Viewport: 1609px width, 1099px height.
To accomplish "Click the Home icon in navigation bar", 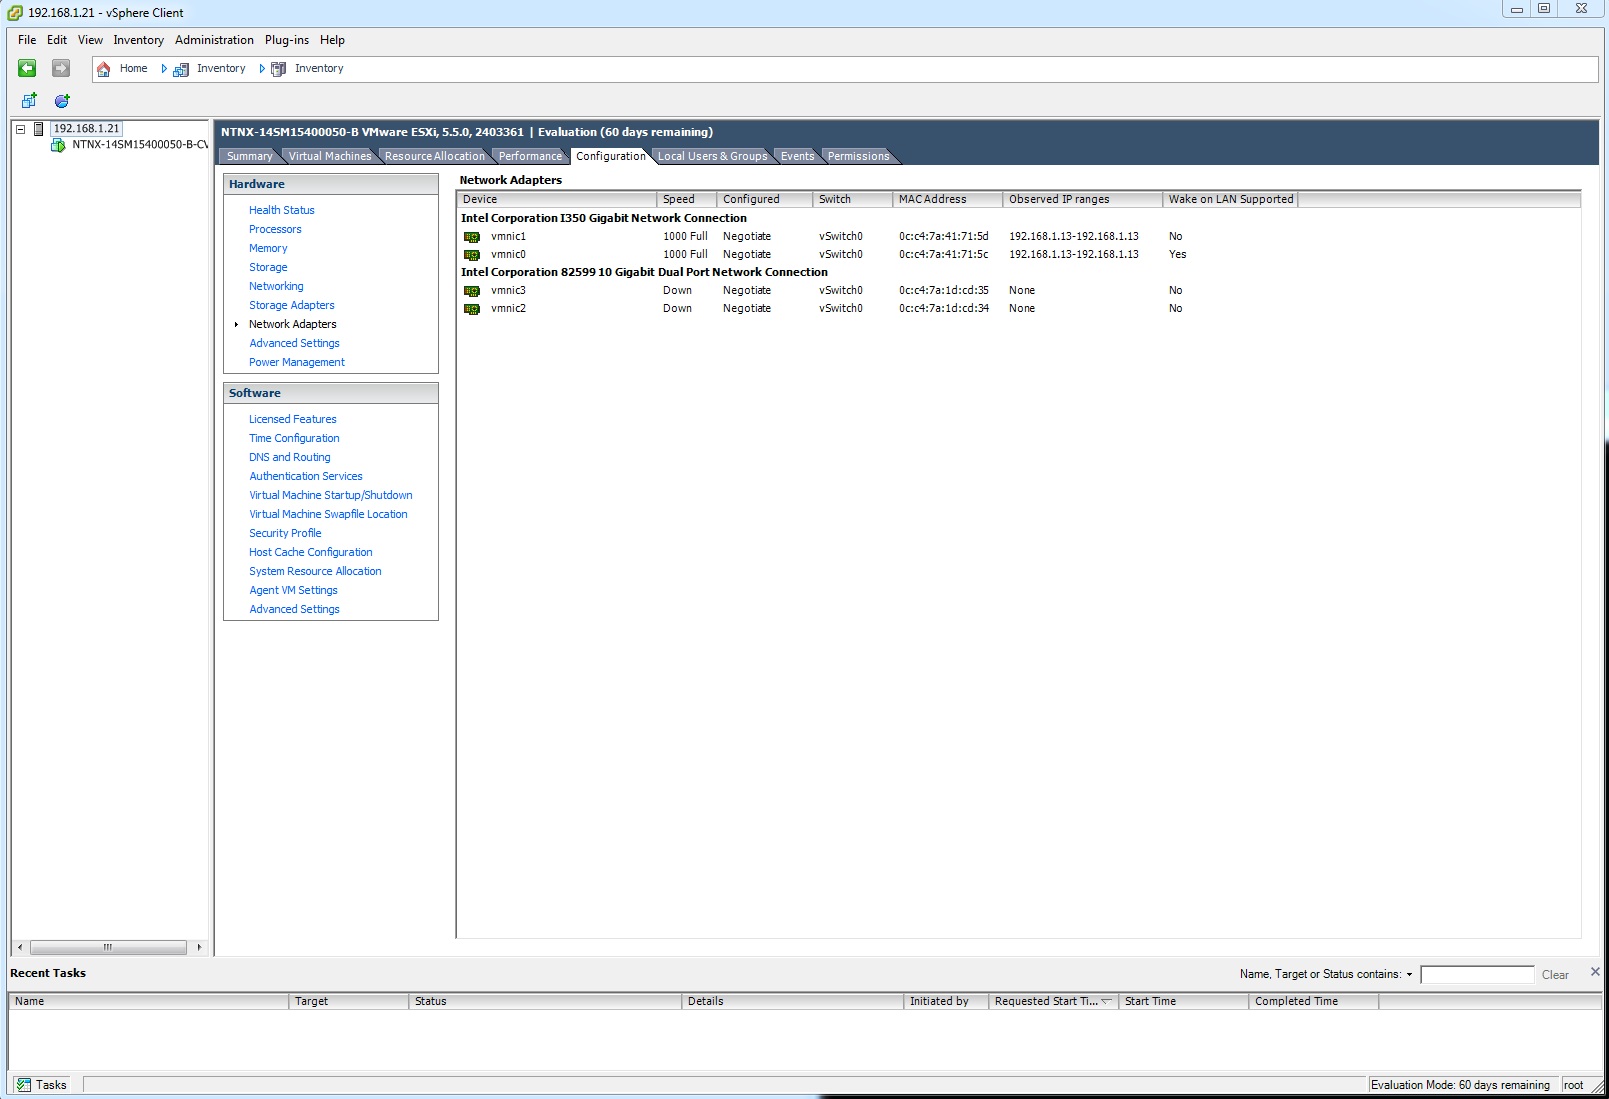I will tap(104, 69).
